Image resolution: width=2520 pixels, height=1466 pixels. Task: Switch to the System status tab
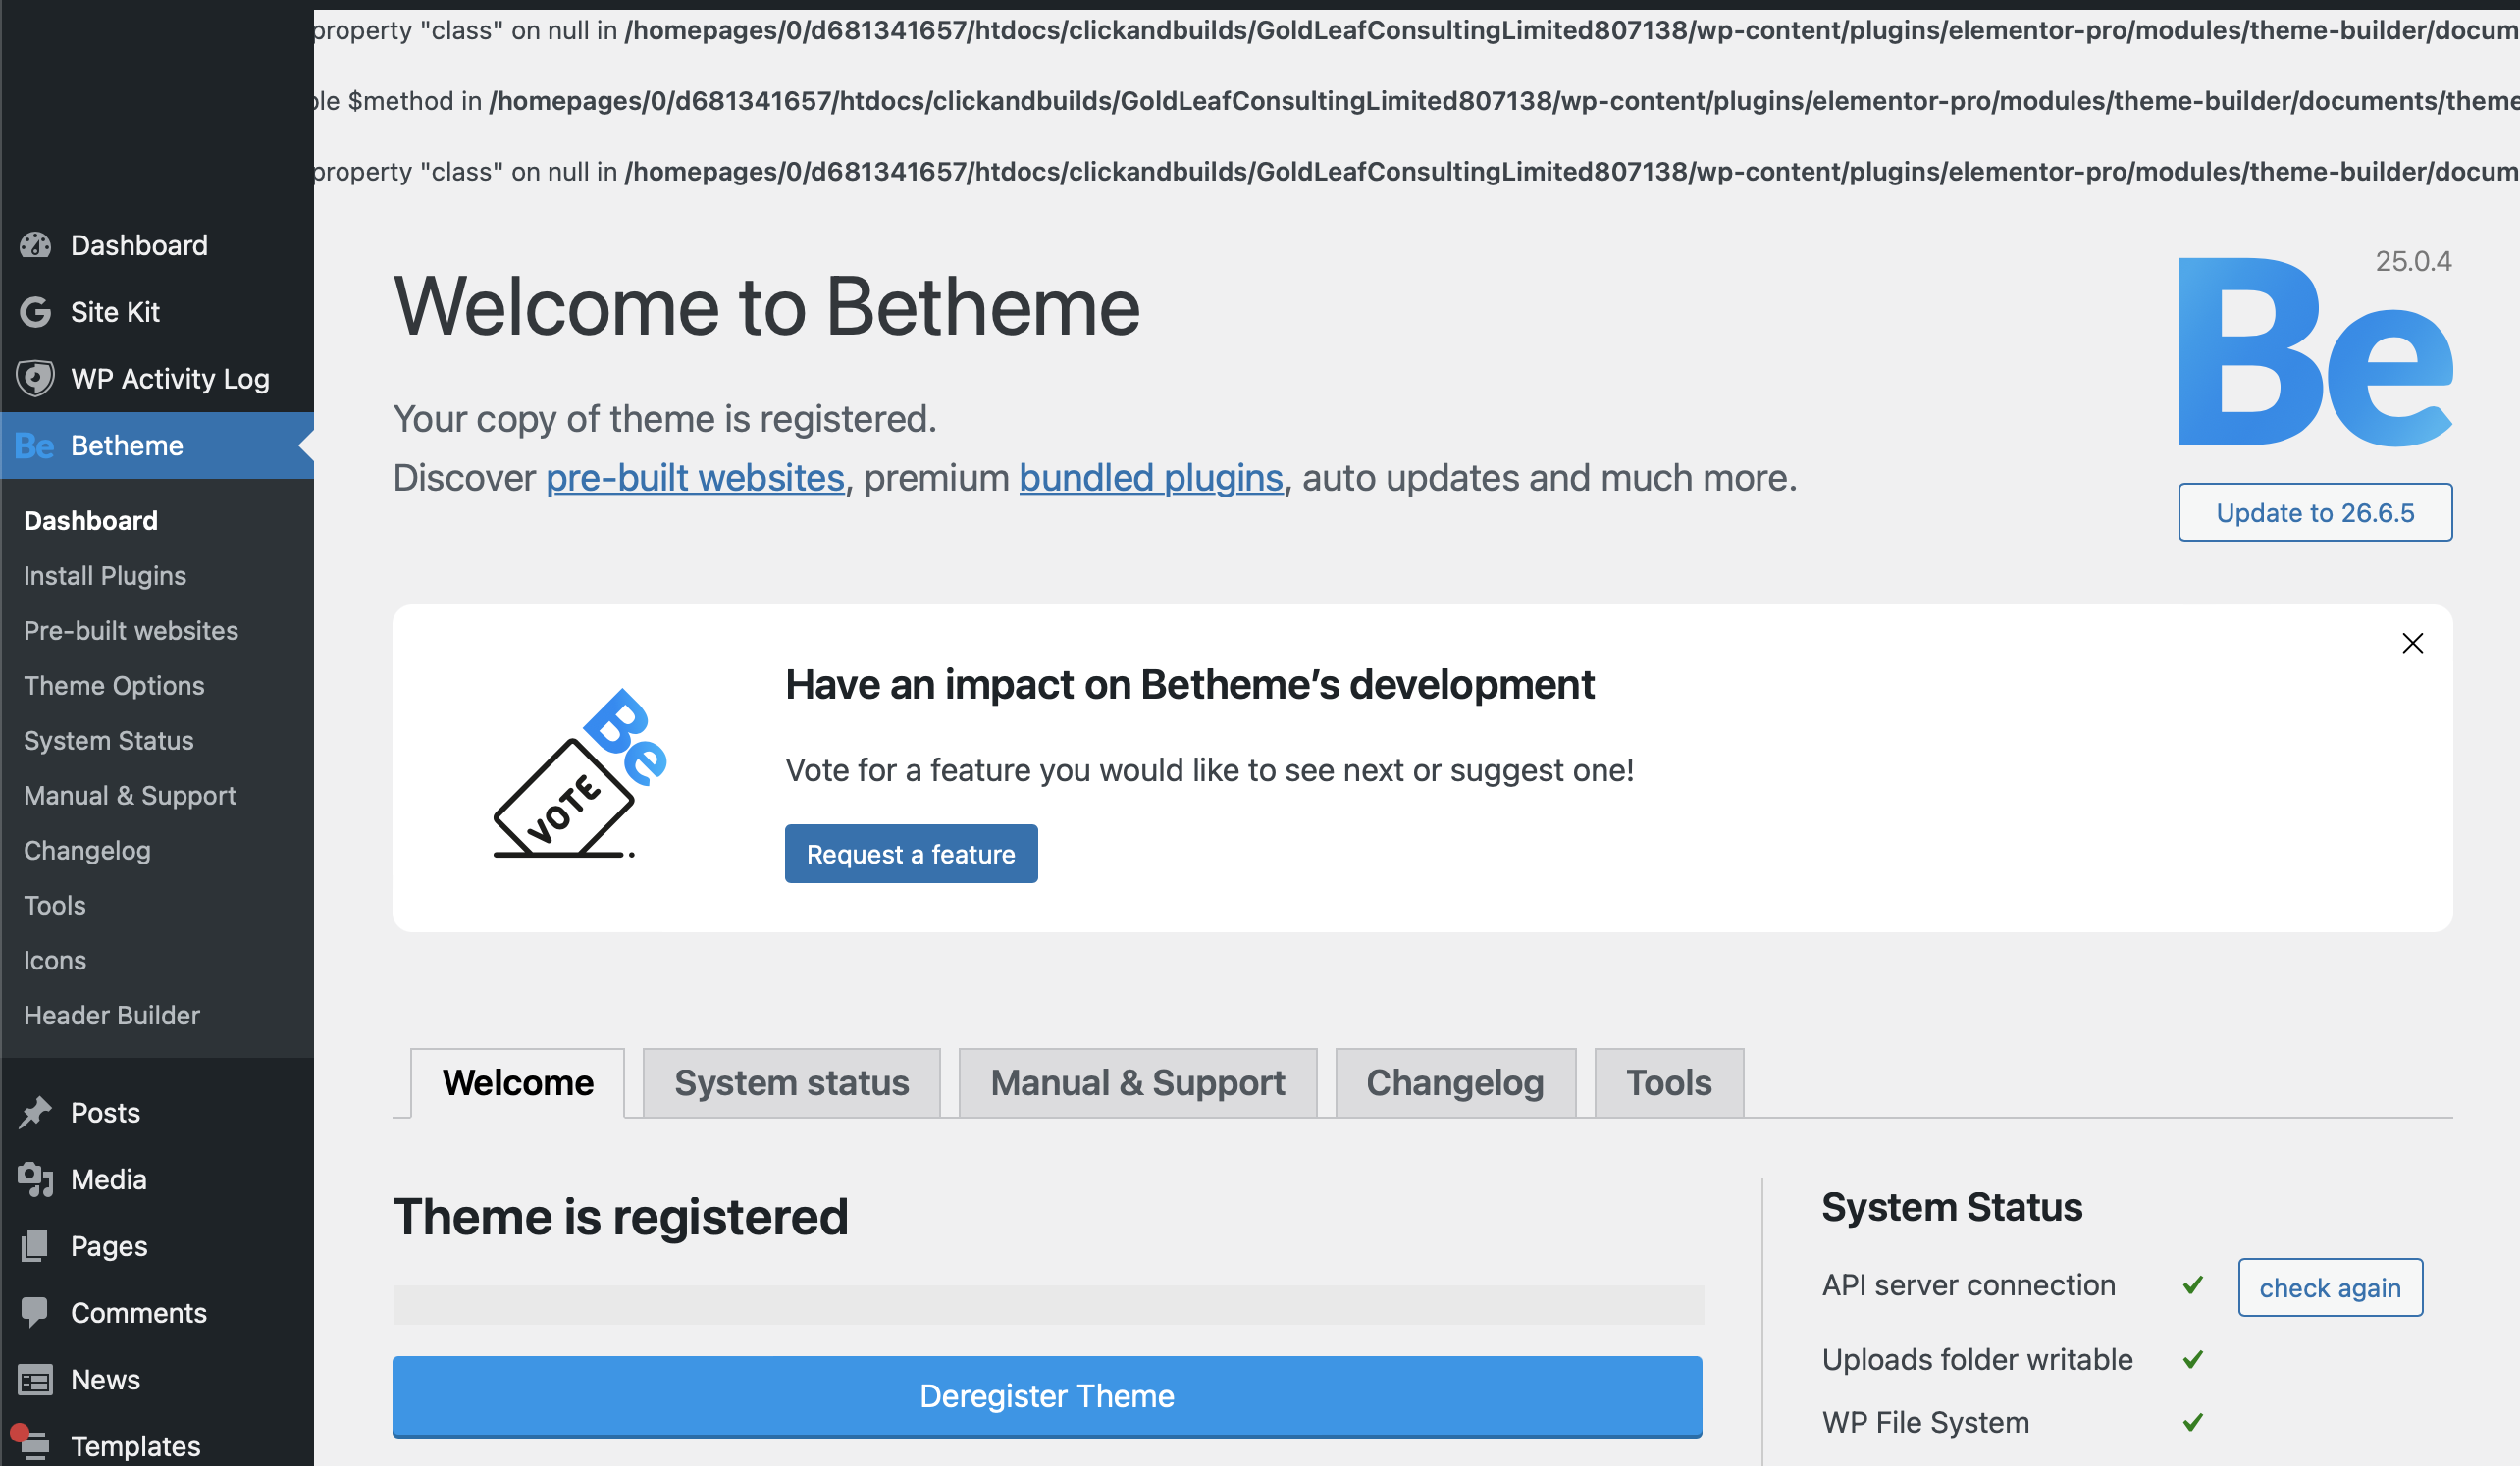(792, 1083)
